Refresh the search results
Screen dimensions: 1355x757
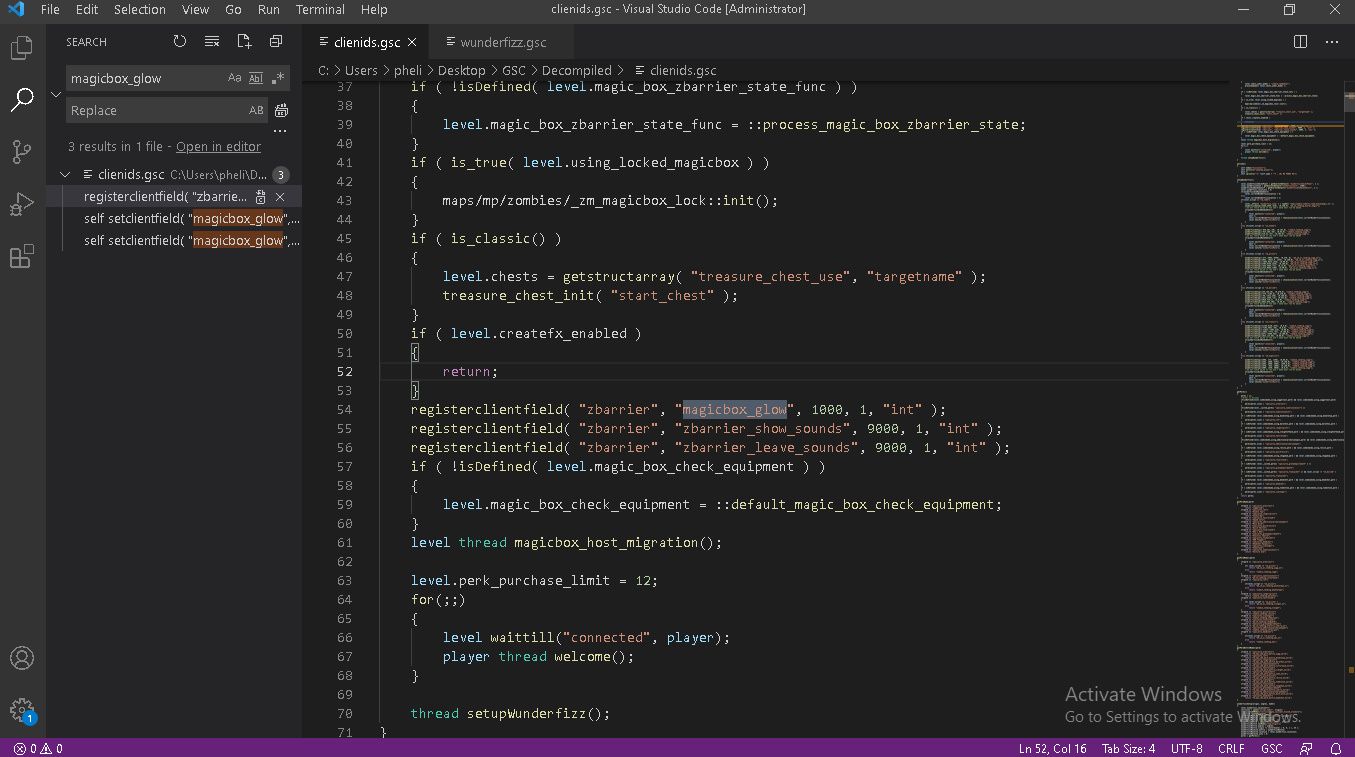(180, 41)
